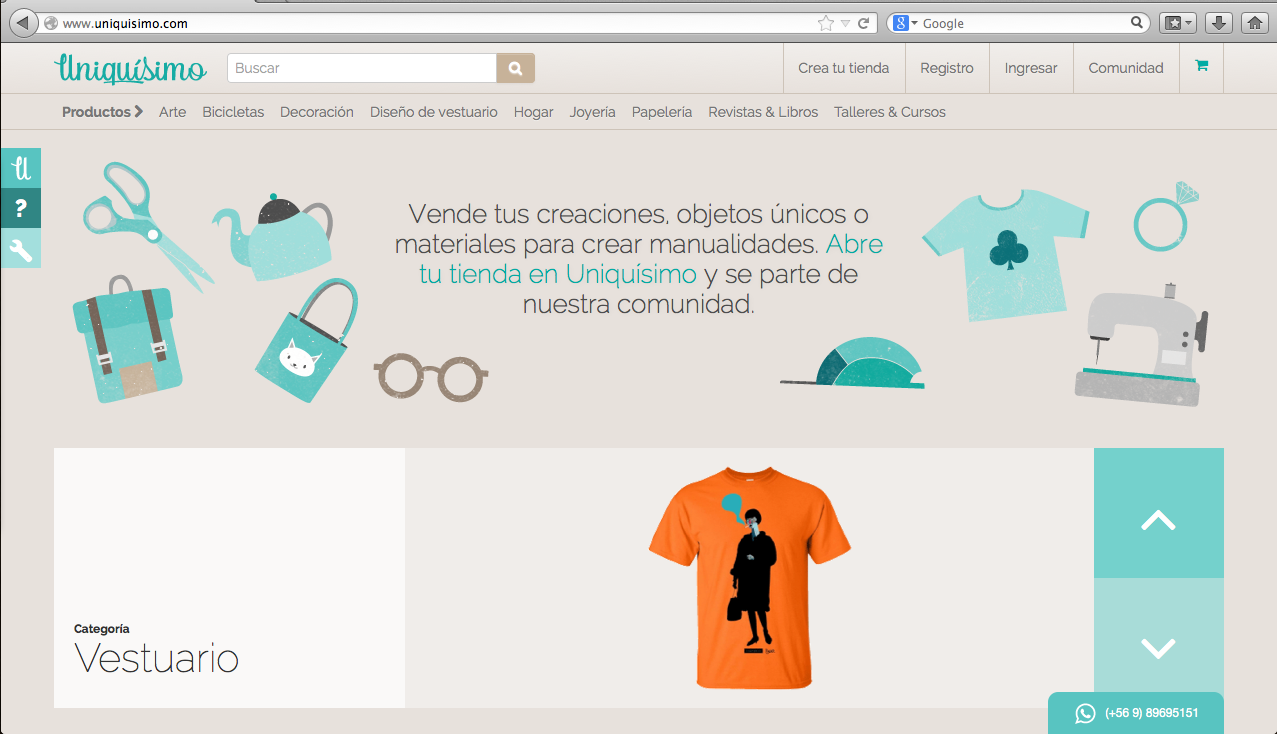Expand the Productos menu arrow
The height and width of the screenshot is (734, 1277).
click(138, 112)
